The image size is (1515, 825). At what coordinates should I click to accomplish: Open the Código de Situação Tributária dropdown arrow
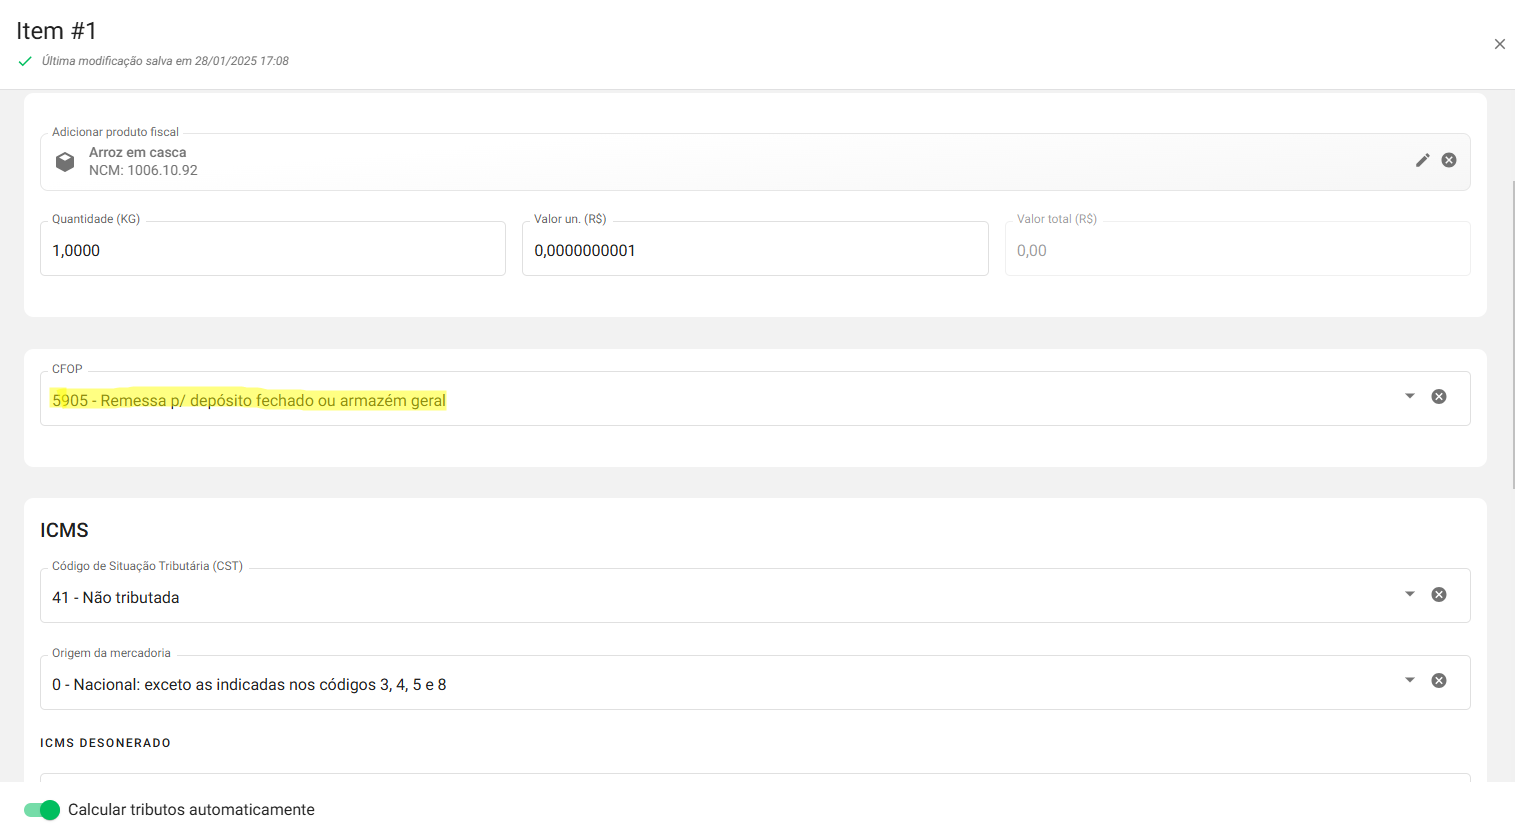1410,594
